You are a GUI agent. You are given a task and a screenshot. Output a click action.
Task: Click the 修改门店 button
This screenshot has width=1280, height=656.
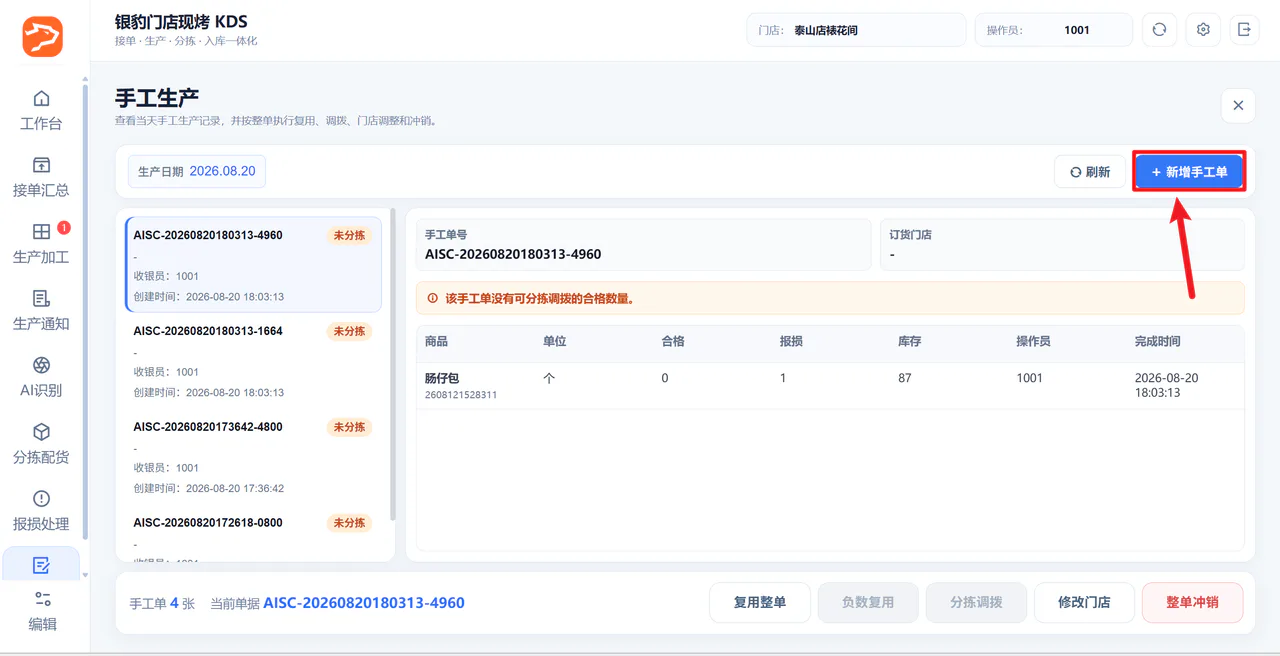tap(1084, 603)
